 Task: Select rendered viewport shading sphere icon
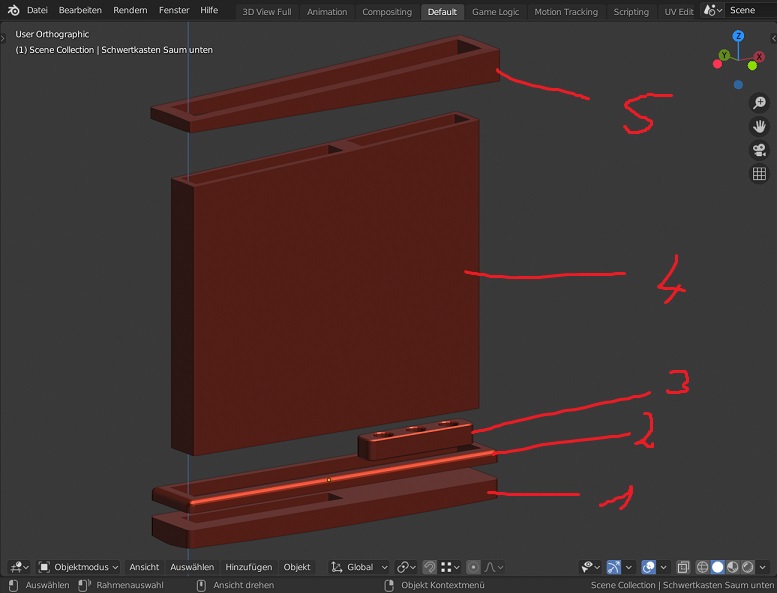[x=748, y=567]
